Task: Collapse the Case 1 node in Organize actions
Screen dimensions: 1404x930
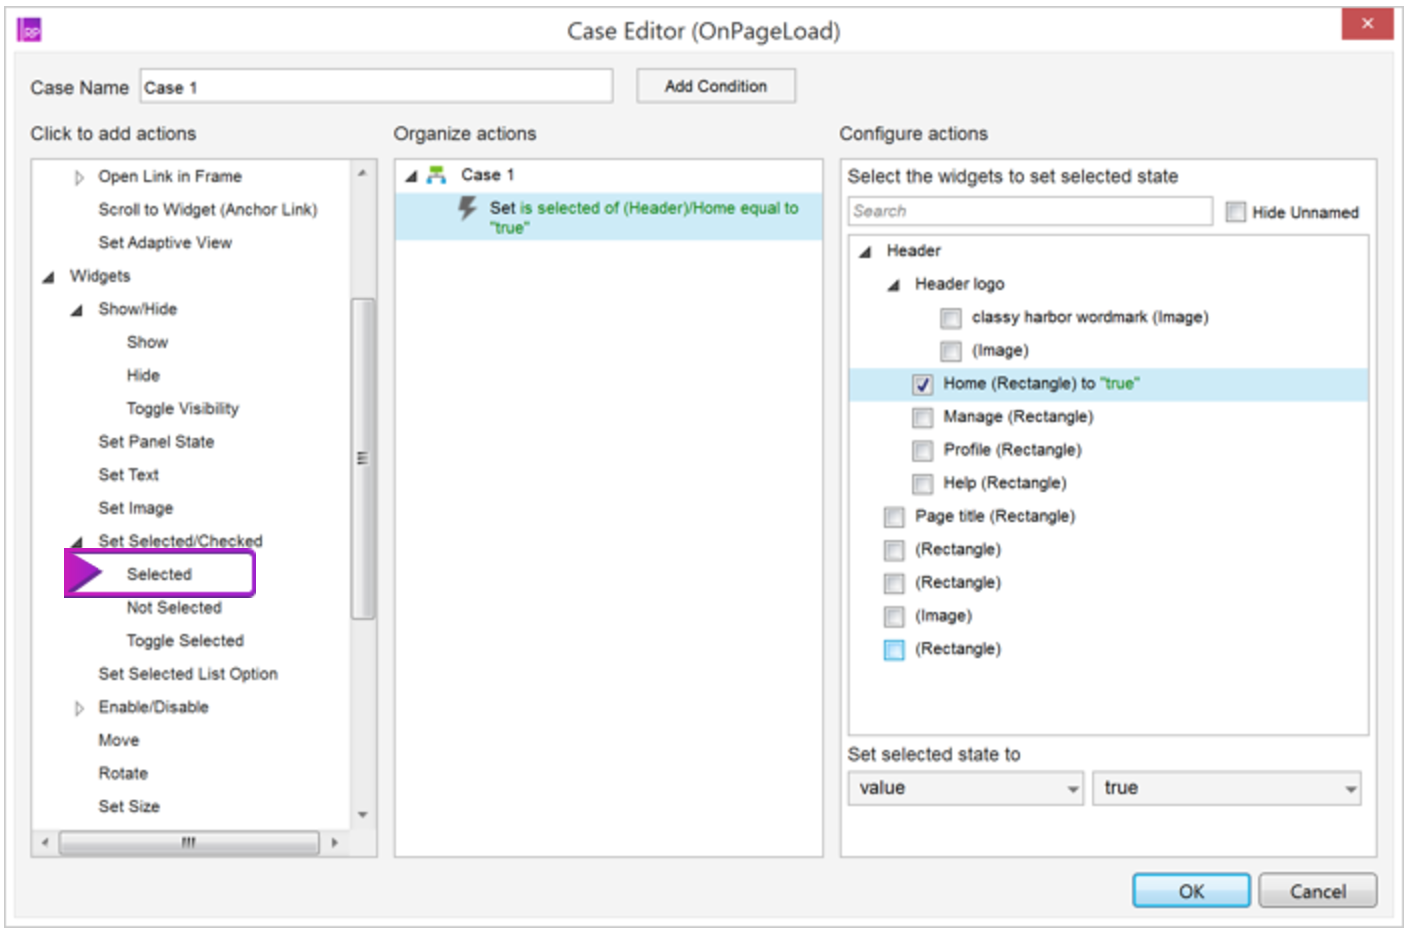Action: [x=411, y=176]
